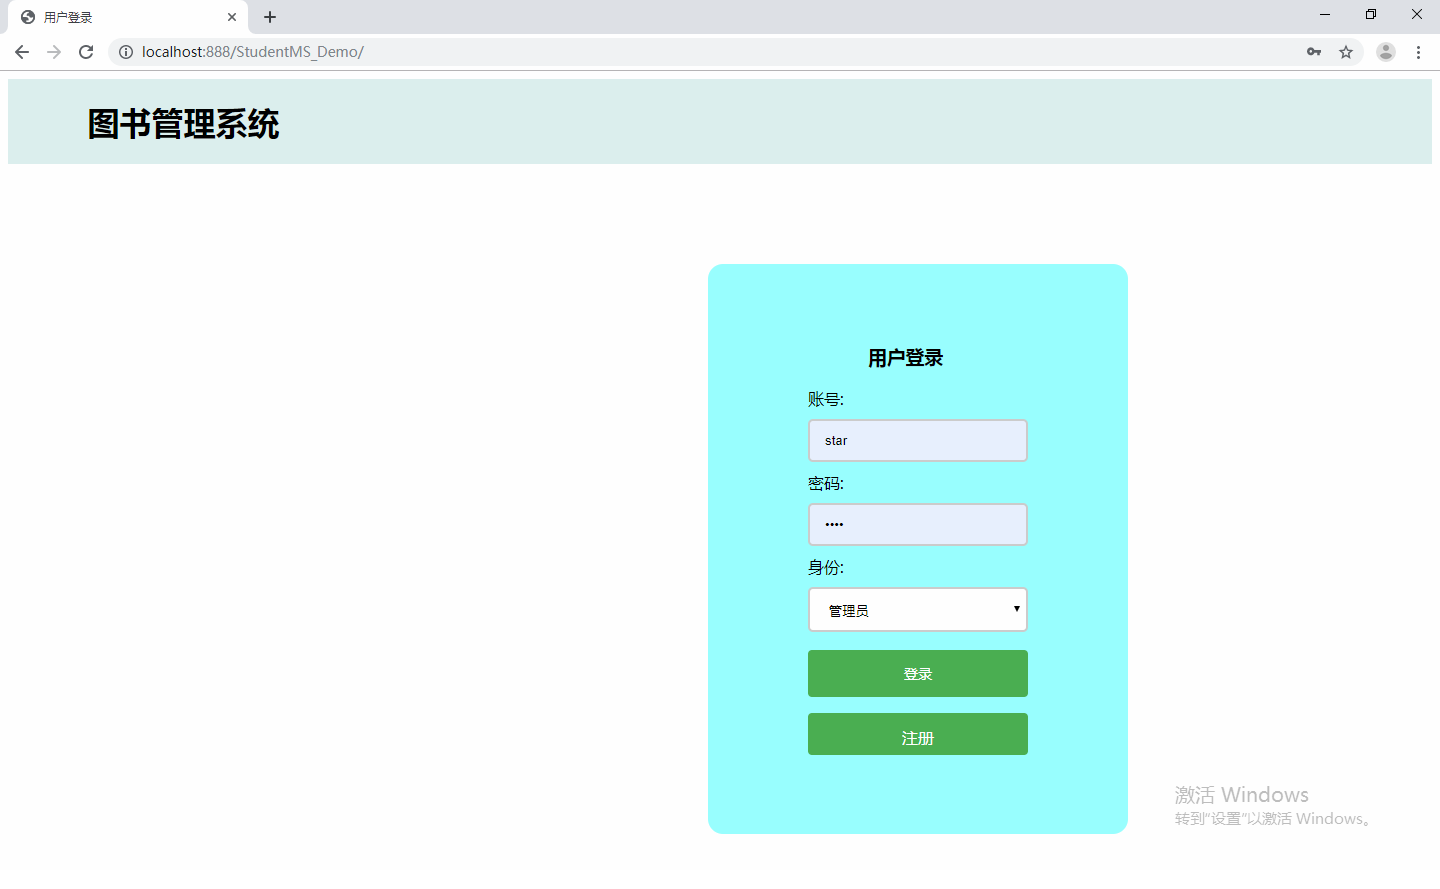The height and width of the screenshot is (889, 1440).
Task: Go back to the previous page
Action: tap(22, 52)
